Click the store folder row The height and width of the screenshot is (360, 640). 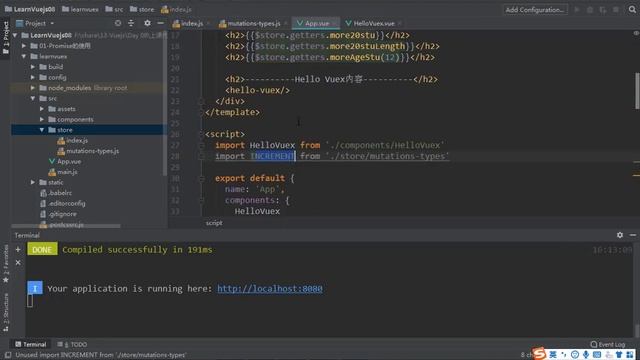click(88, 130)
